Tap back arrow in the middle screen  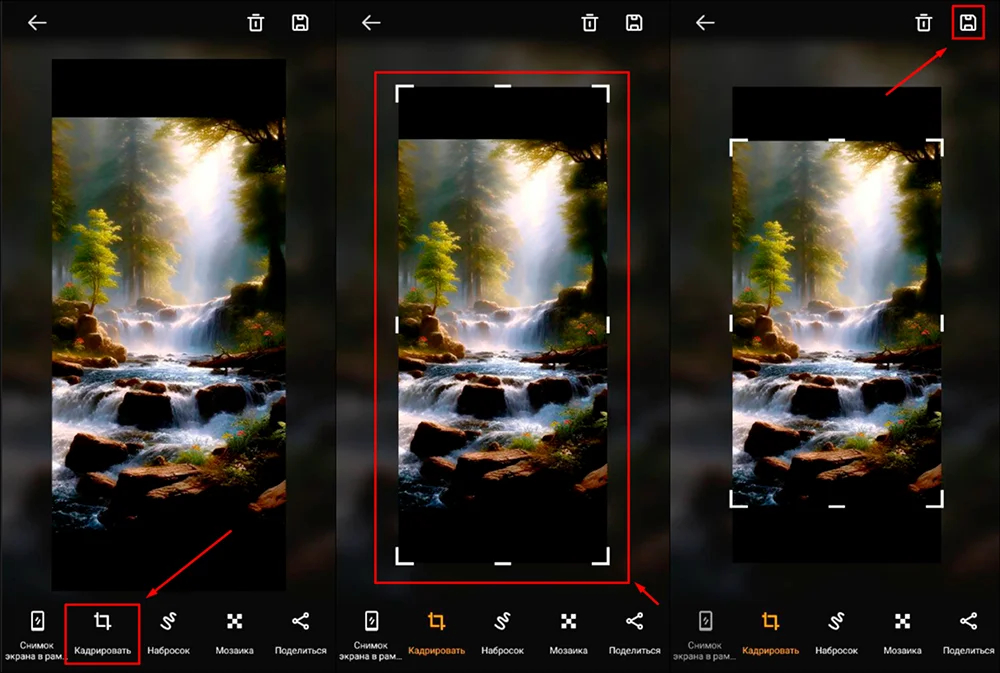click(371, 23)
